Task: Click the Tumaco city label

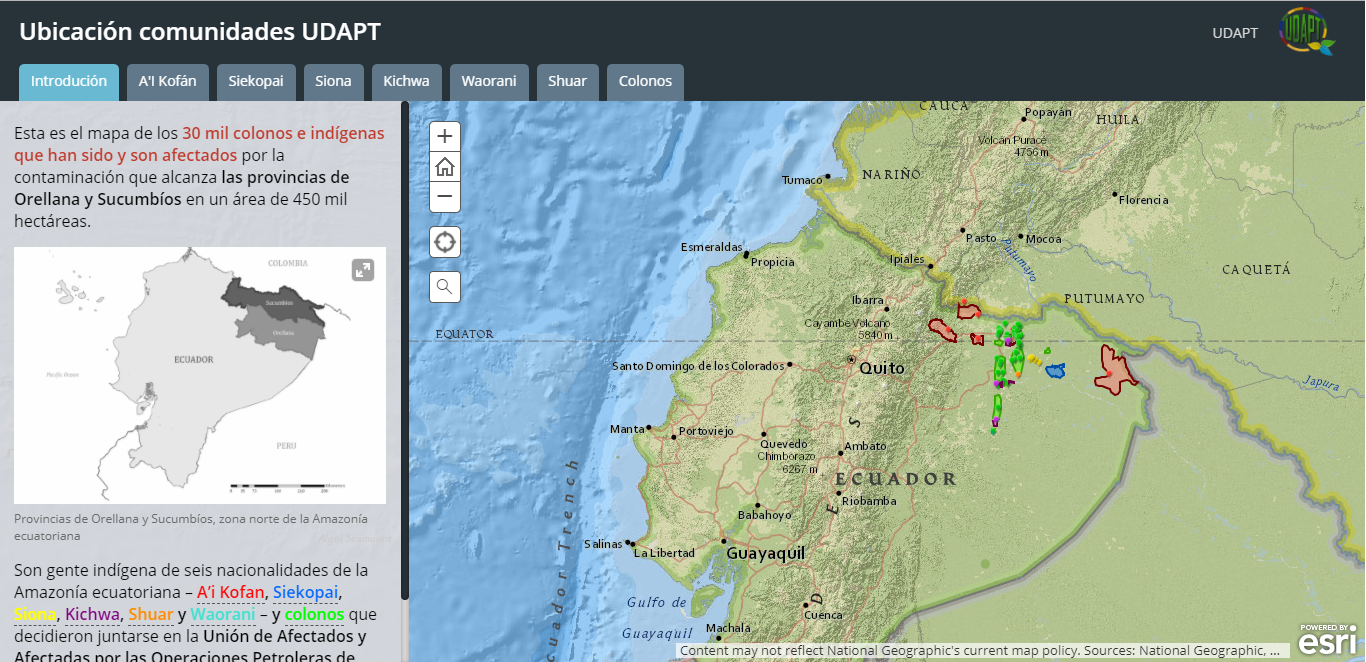Action: (802, 181)
